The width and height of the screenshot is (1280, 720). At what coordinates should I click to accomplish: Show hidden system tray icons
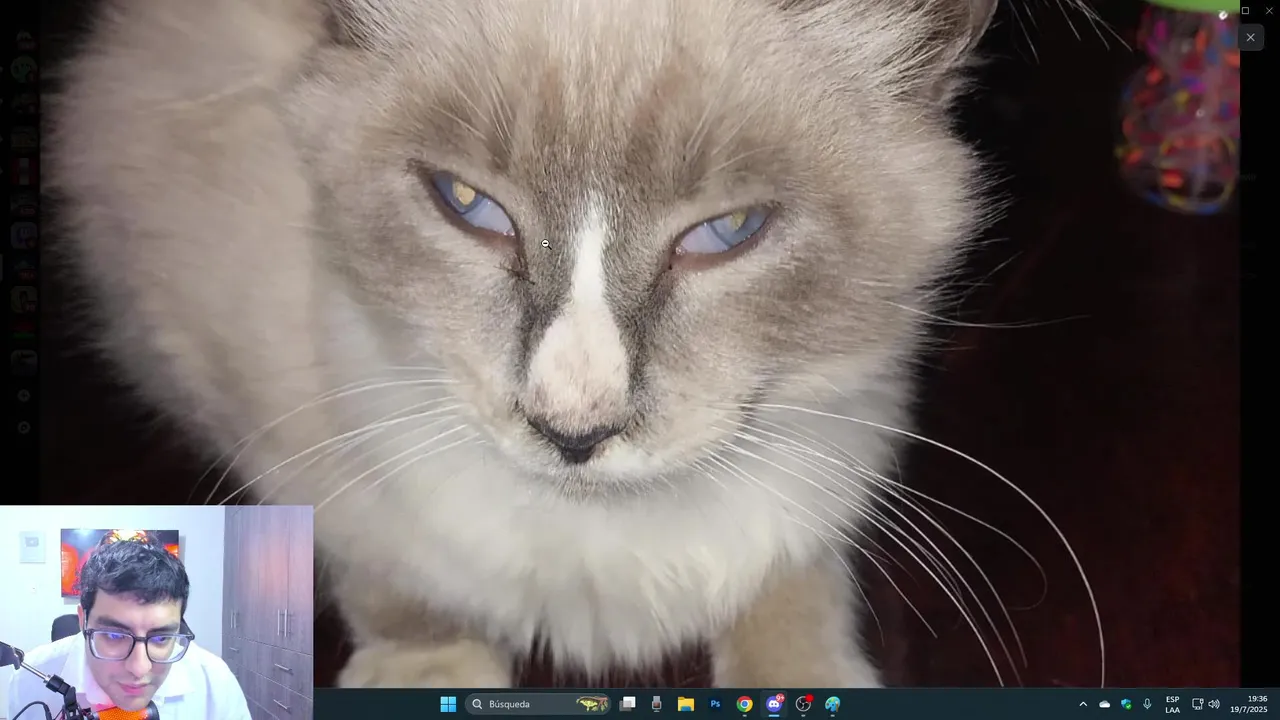tap(1083, 704)
